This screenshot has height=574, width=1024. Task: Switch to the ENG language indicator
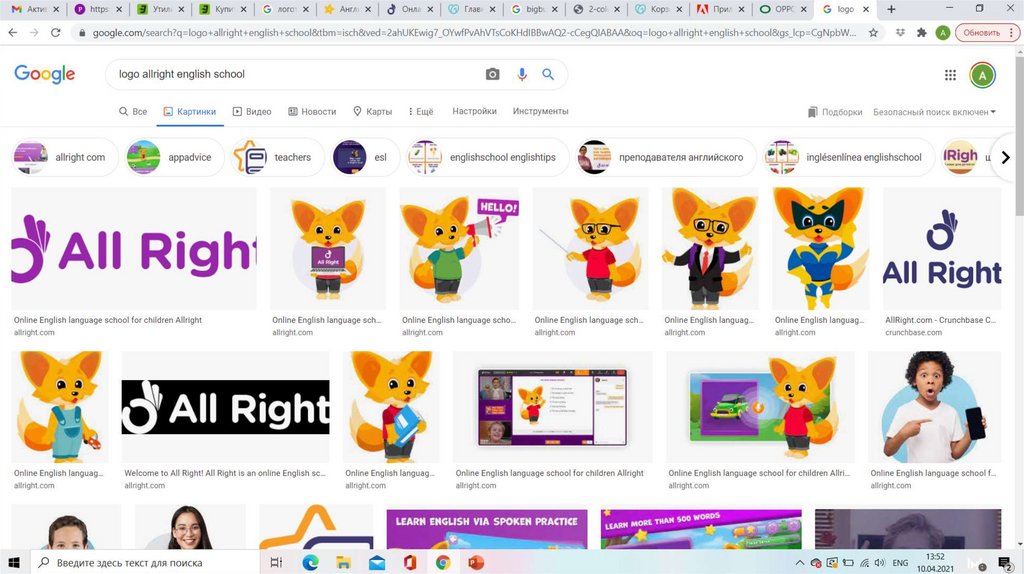[900, 562]
